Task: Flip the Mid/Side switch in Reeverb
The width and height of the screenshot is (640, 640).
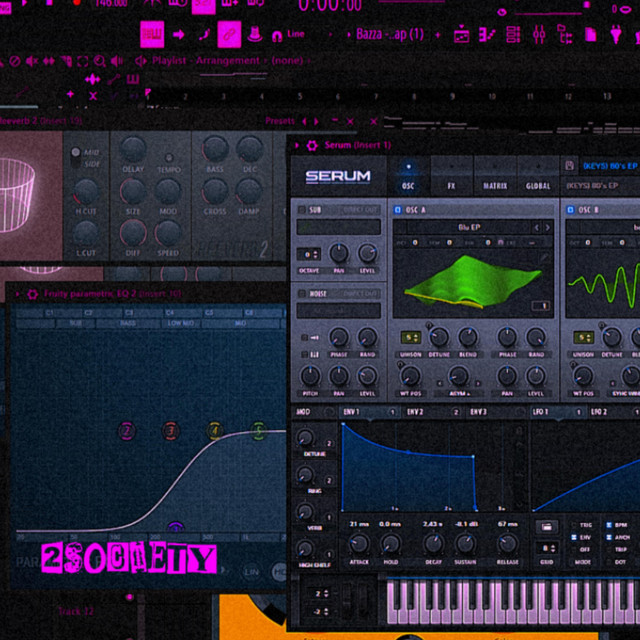Action: pyautogui.click(x=76, y=157)
